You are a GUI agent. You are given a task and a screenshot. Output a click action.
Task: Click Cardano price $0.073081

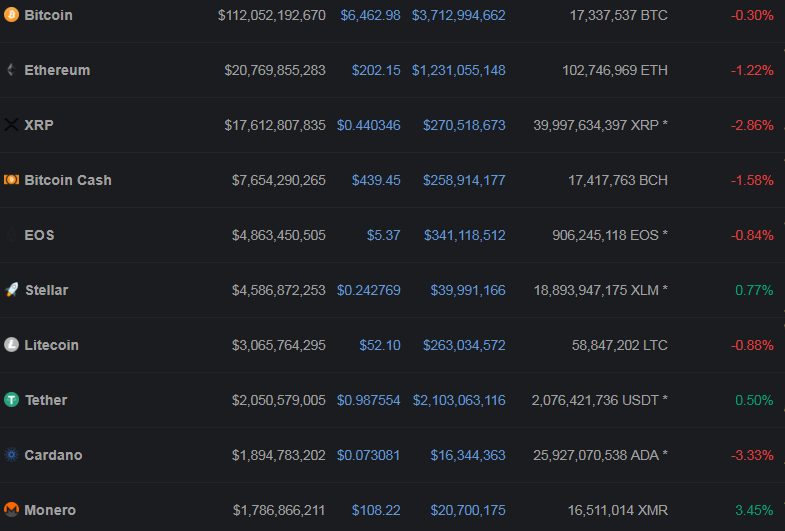368,456
